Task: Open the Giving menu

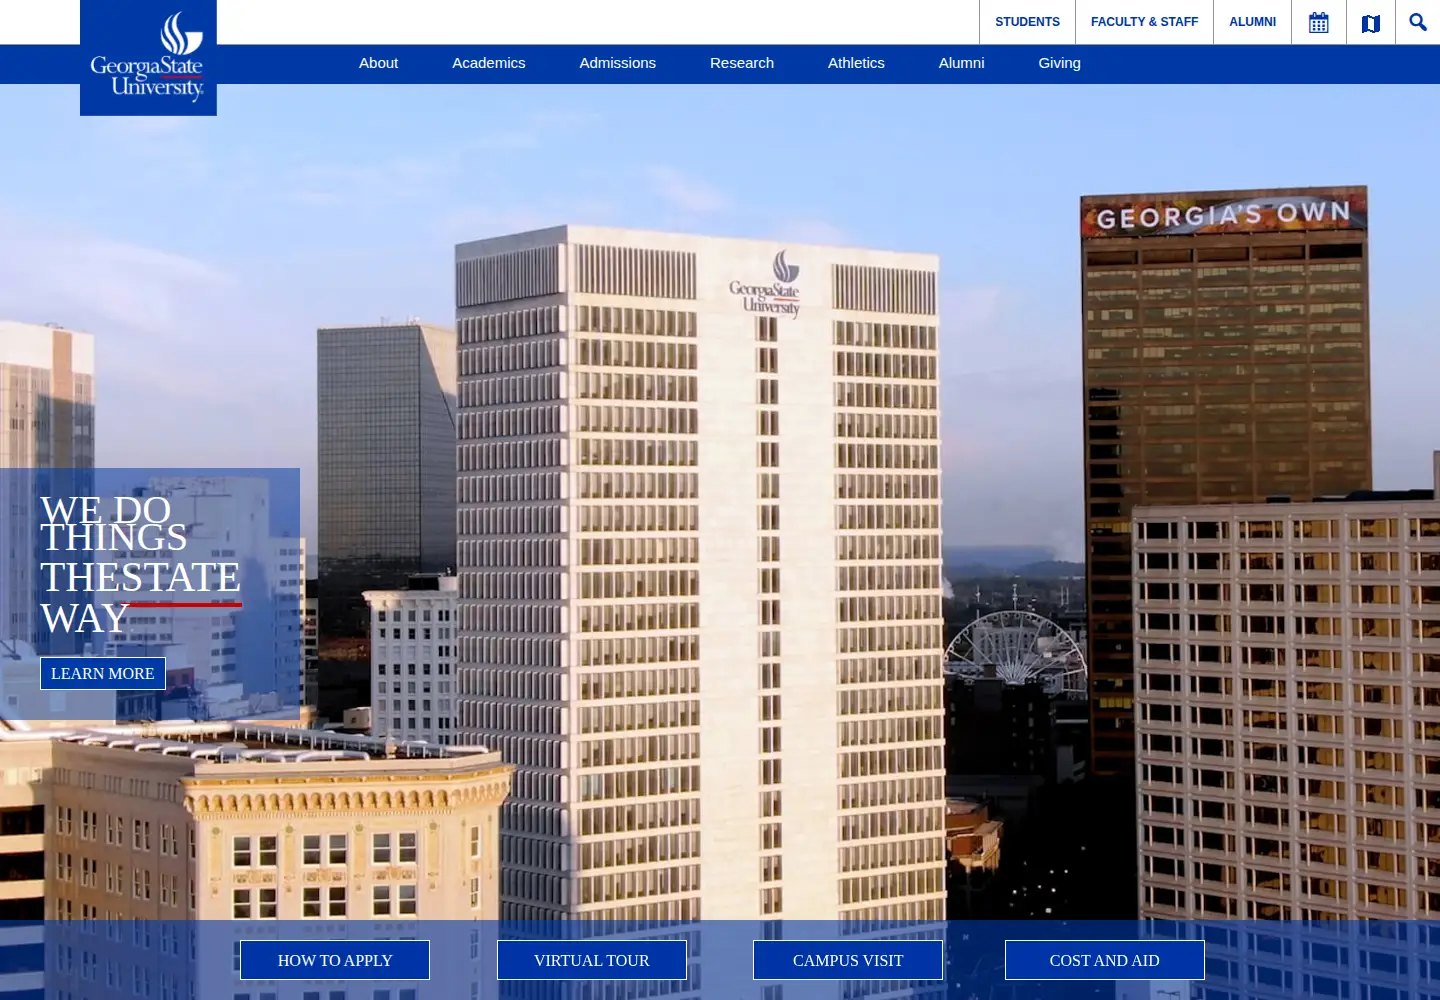Action: [1059, 63]
